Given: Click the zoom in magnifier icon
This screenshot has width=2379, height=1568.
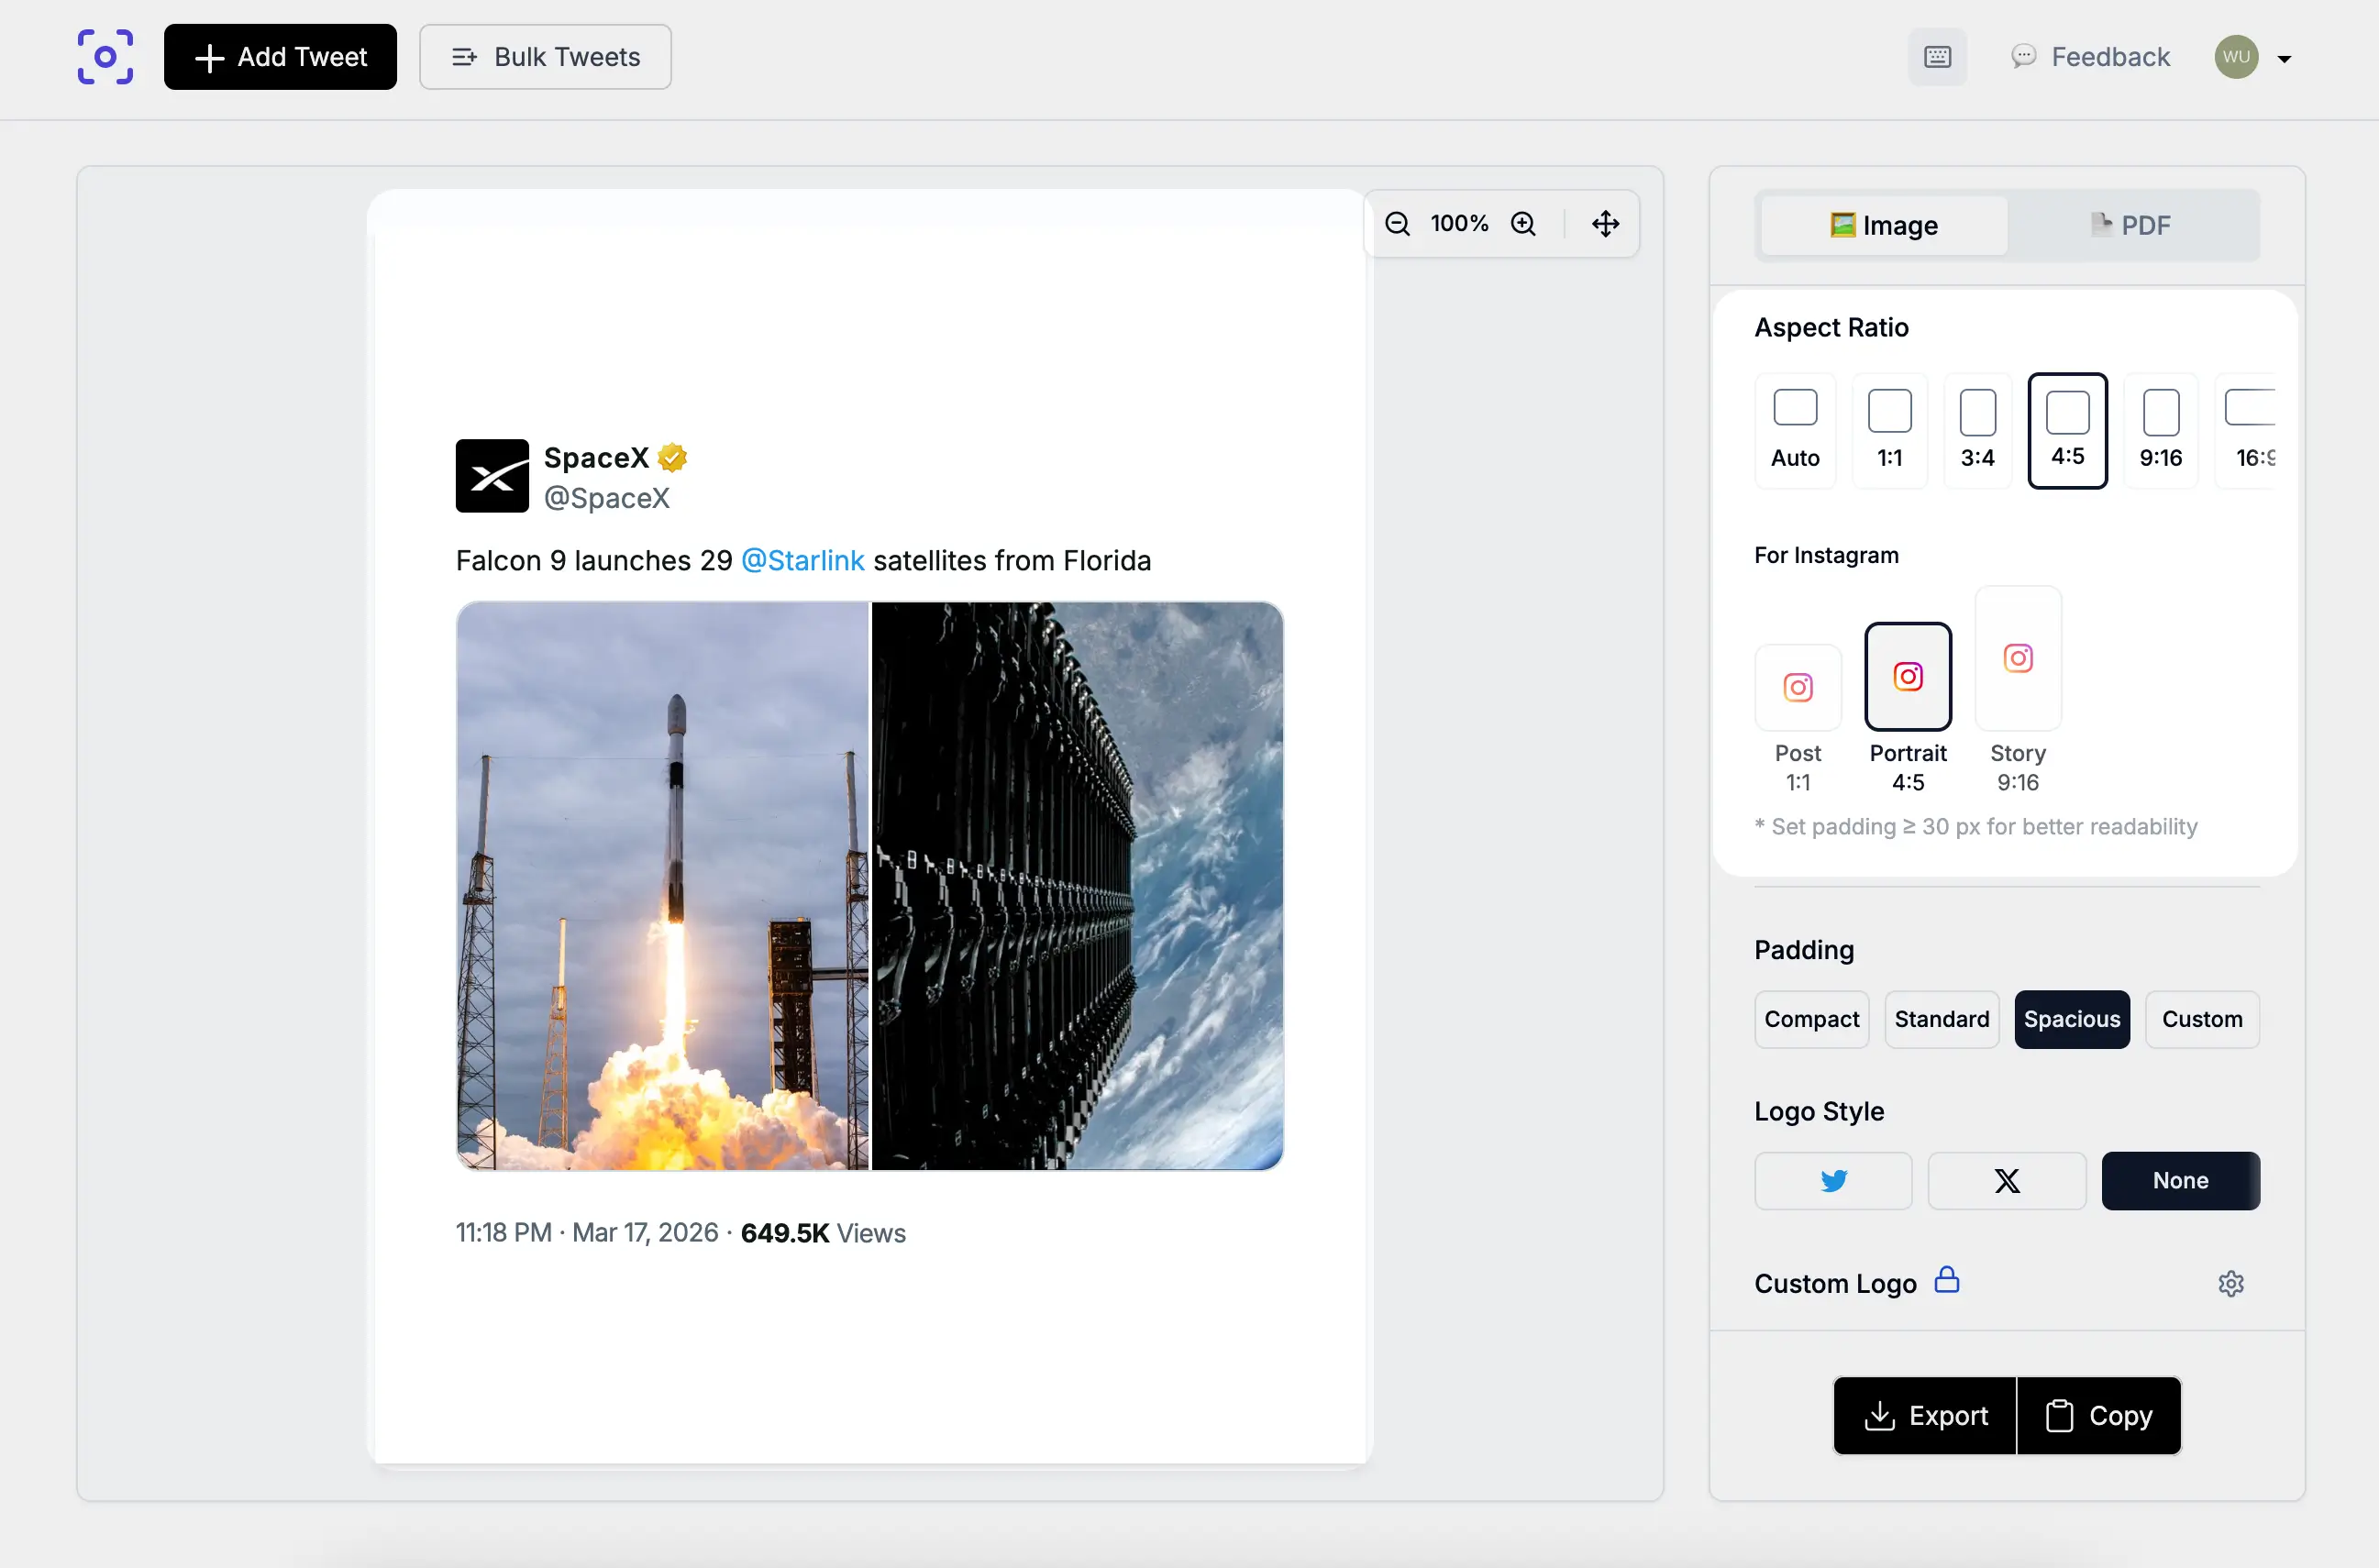Looking at the screenshot, I should [x=1522, y=224].
